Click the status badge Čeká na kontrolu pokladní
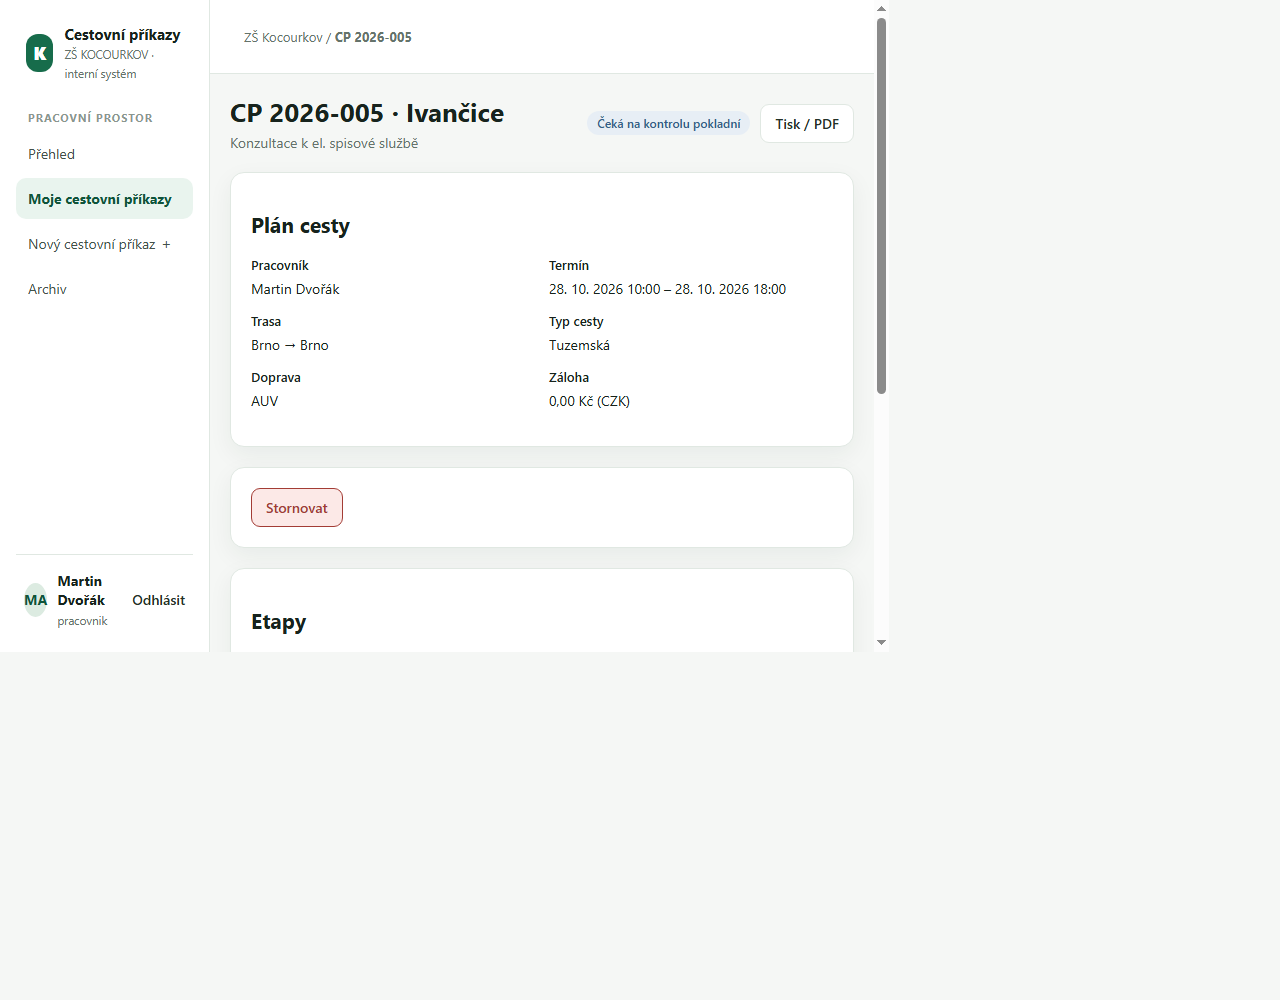This screenshot has width=1280, height=1000. (x=669, y=124)
